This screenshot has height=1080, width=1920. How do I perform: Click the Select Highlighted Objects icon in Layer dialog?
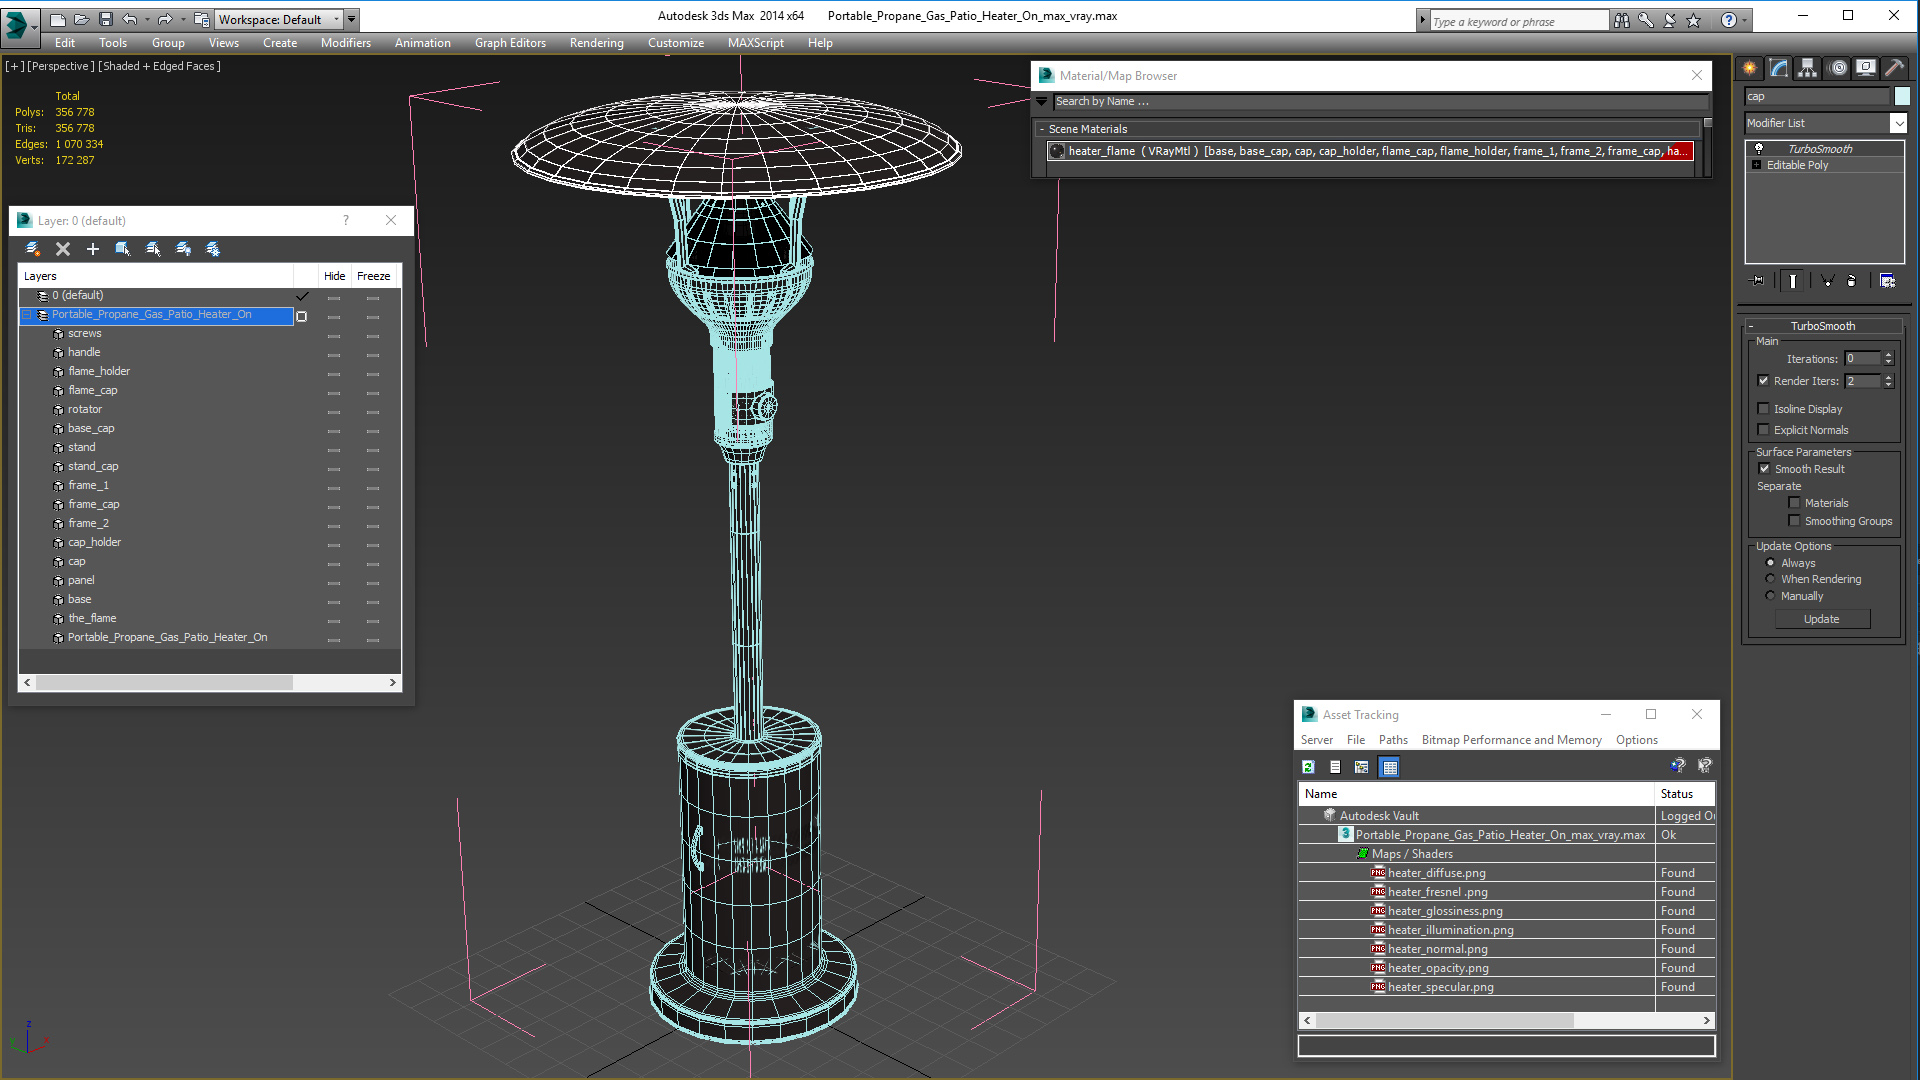pos(123,249)
